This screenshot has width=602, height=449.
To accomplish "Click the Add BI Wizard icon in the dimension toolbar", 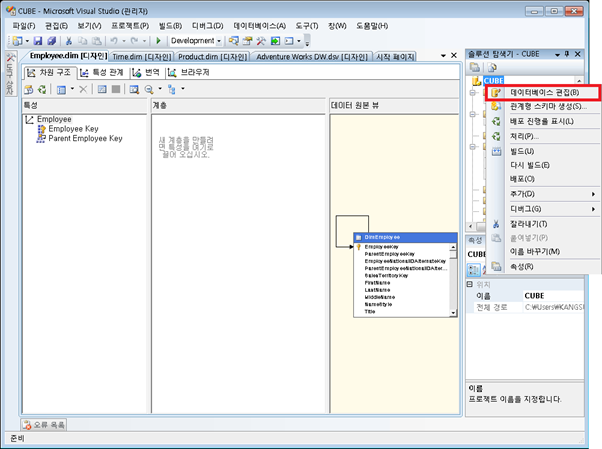I will point(28,89).
